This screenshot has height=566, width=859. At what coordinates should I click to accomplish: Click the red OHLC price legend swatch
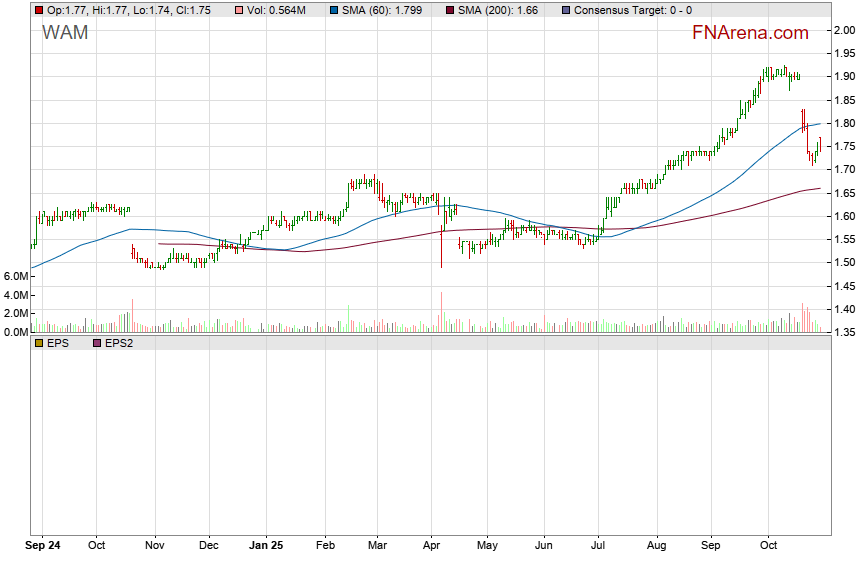[39, 10]
